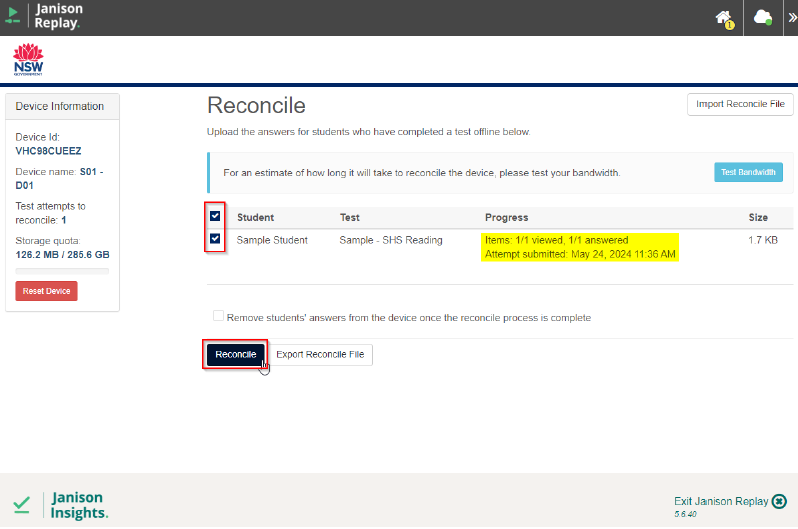Screen dimensions: 798x529
Task: Click the 'Sample - SHS Reading' test cell
Action: [x=391, y=240]
